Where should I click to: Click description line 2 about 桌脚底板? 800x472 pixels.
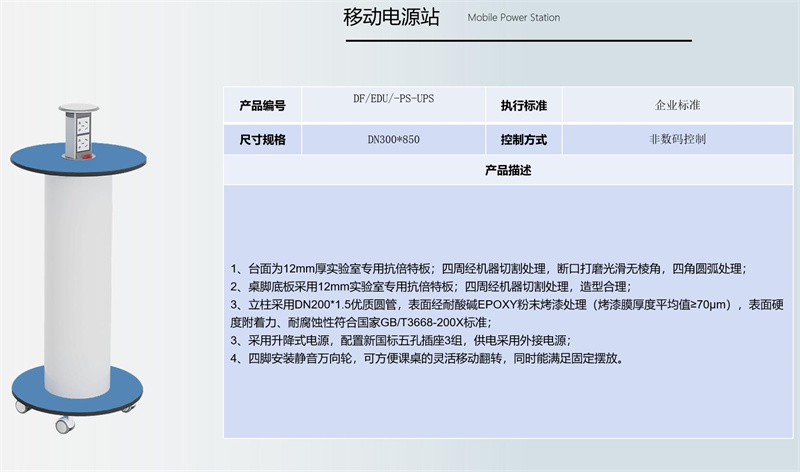point(431,286)
